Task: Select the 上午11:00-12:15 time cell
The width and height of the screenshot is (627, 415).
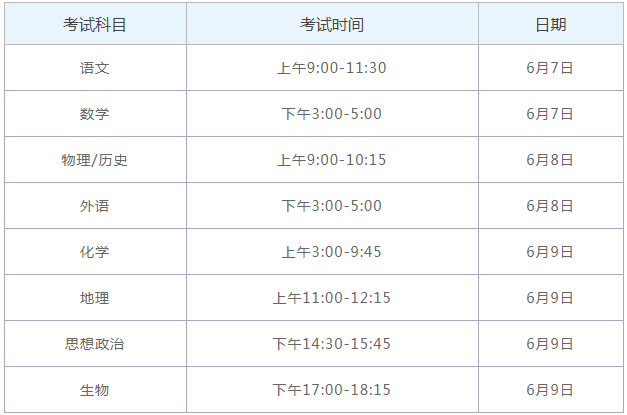Action: [331, 298]
